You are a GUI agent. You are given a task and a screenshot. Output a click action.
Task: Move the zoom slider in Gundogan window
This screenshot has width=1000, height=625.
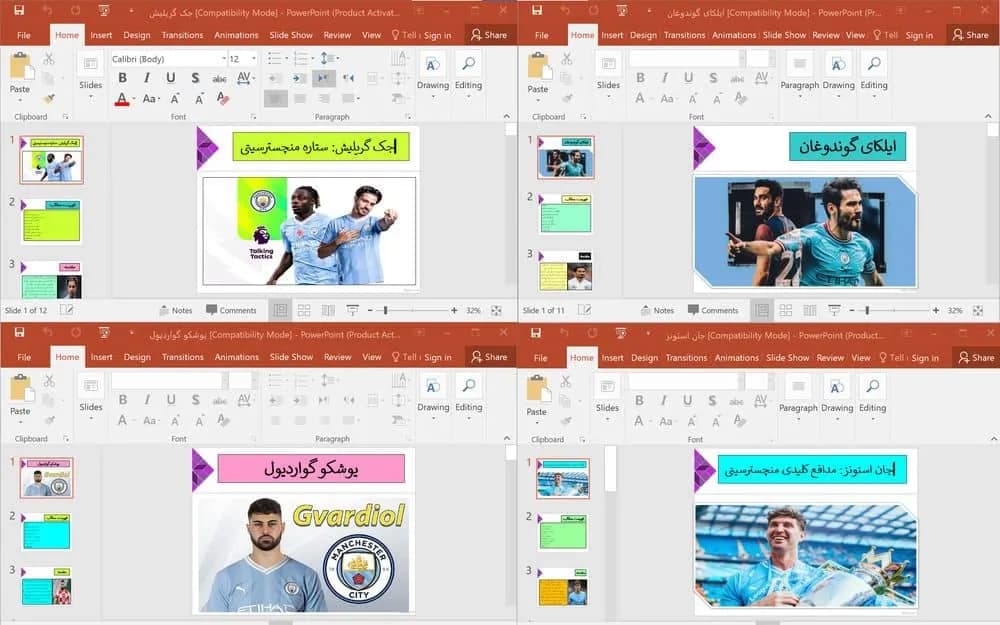click(x=867, y=310)
